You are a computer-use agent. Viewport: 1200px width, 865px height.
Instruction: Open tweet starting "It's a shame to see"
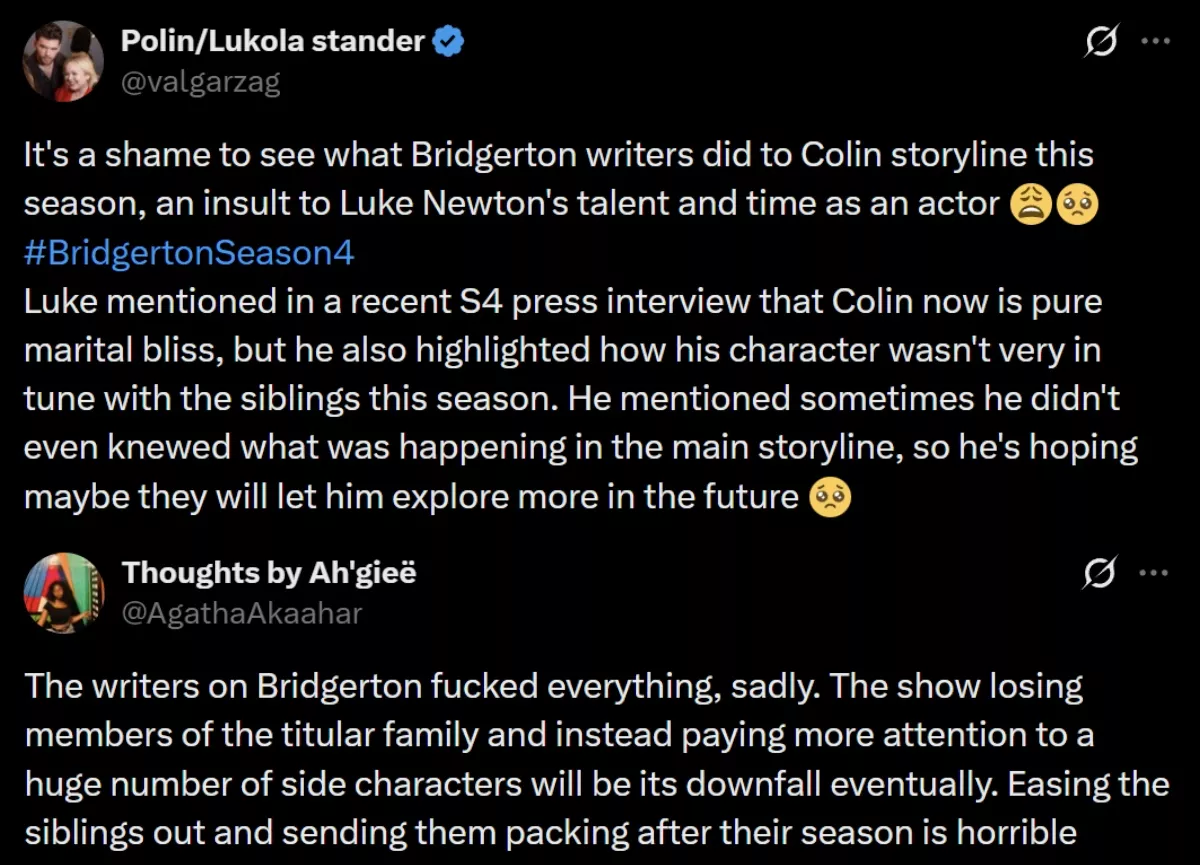click(x=560, y=157)
